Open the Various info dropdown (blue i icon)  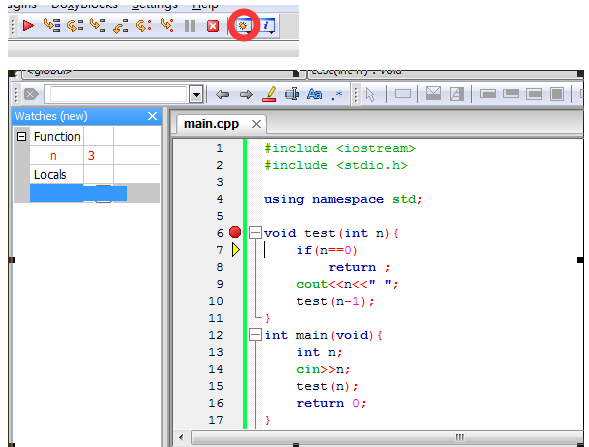267,26
